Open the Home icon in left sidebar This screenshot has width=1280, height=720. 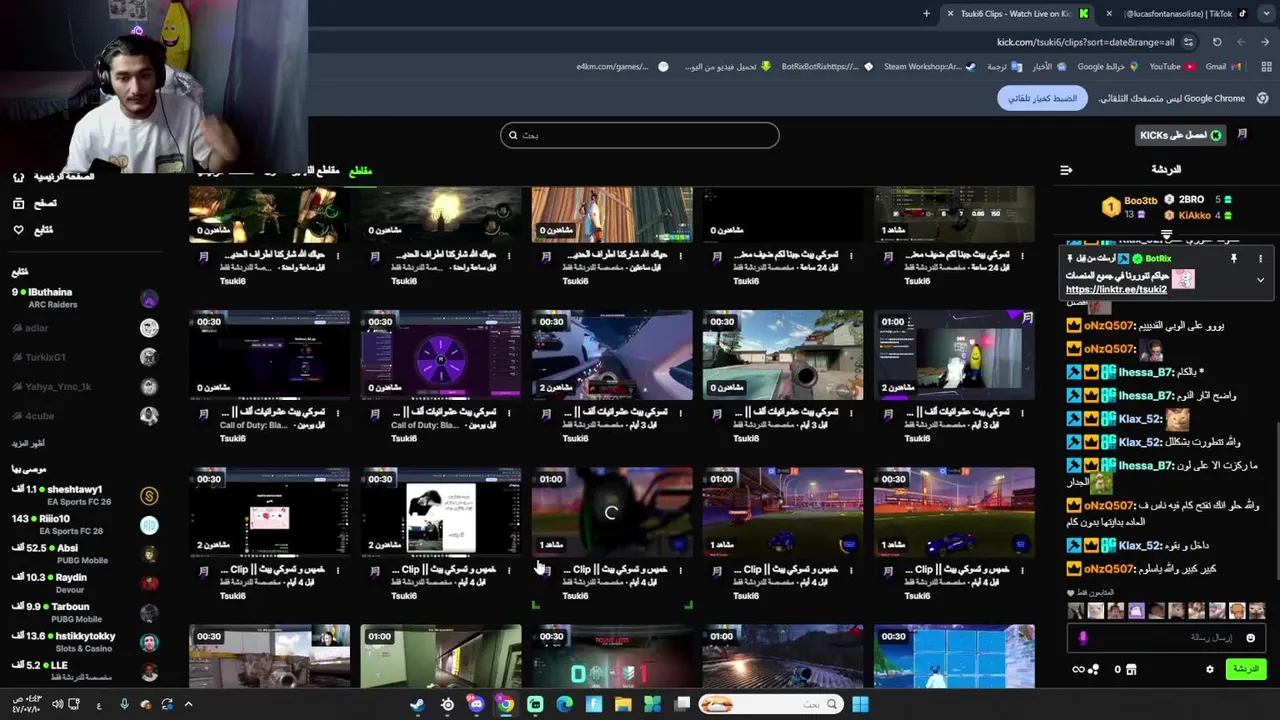coord(18,177)
